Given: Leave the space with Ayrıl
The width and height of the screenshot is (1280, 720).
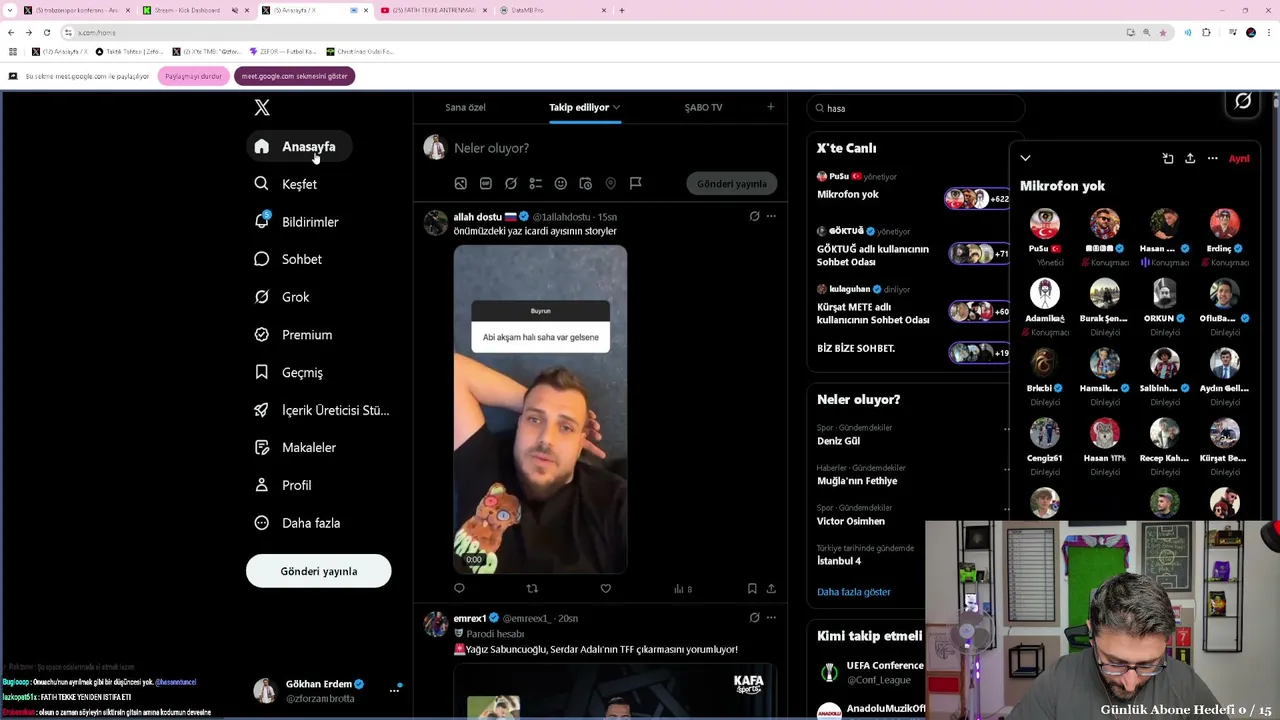Looking at the screenshot, I should tap(1239, 158).
